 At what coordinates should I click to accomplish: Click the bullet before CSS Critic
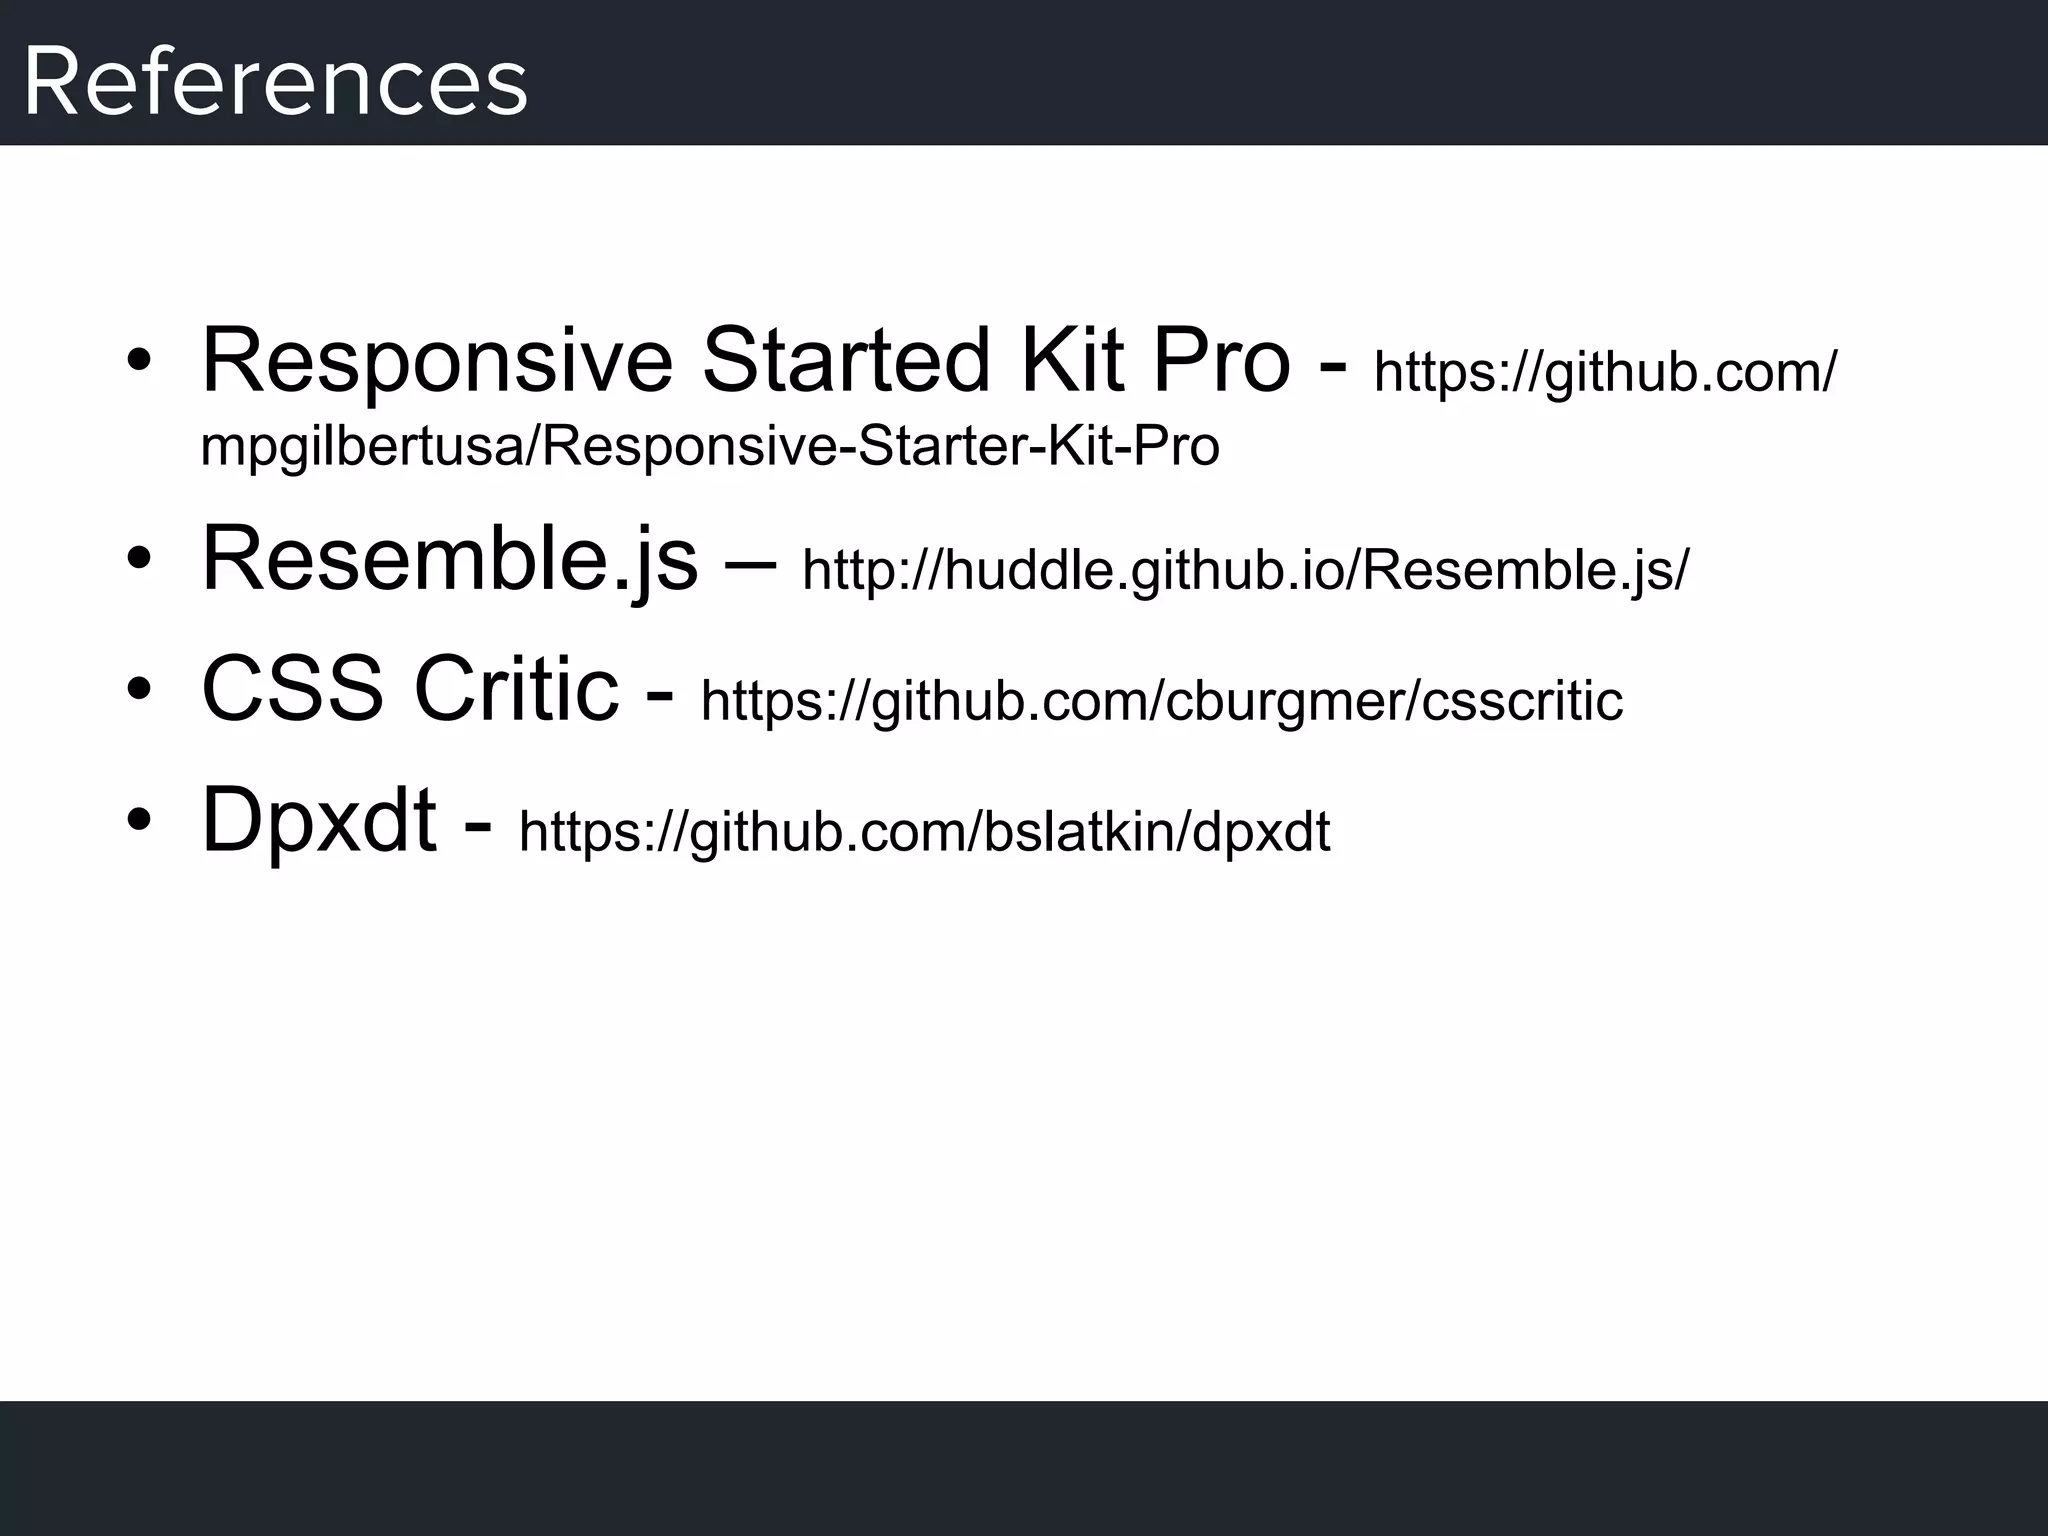click(x=139, y=690)
